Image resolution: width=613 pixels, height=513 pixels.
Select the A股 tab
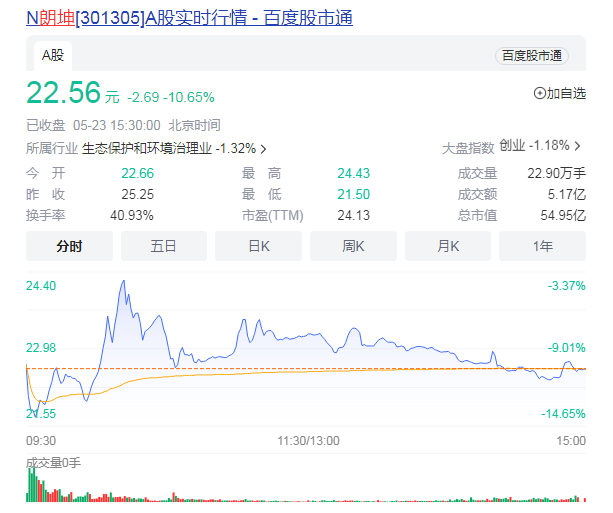point(52,55)
